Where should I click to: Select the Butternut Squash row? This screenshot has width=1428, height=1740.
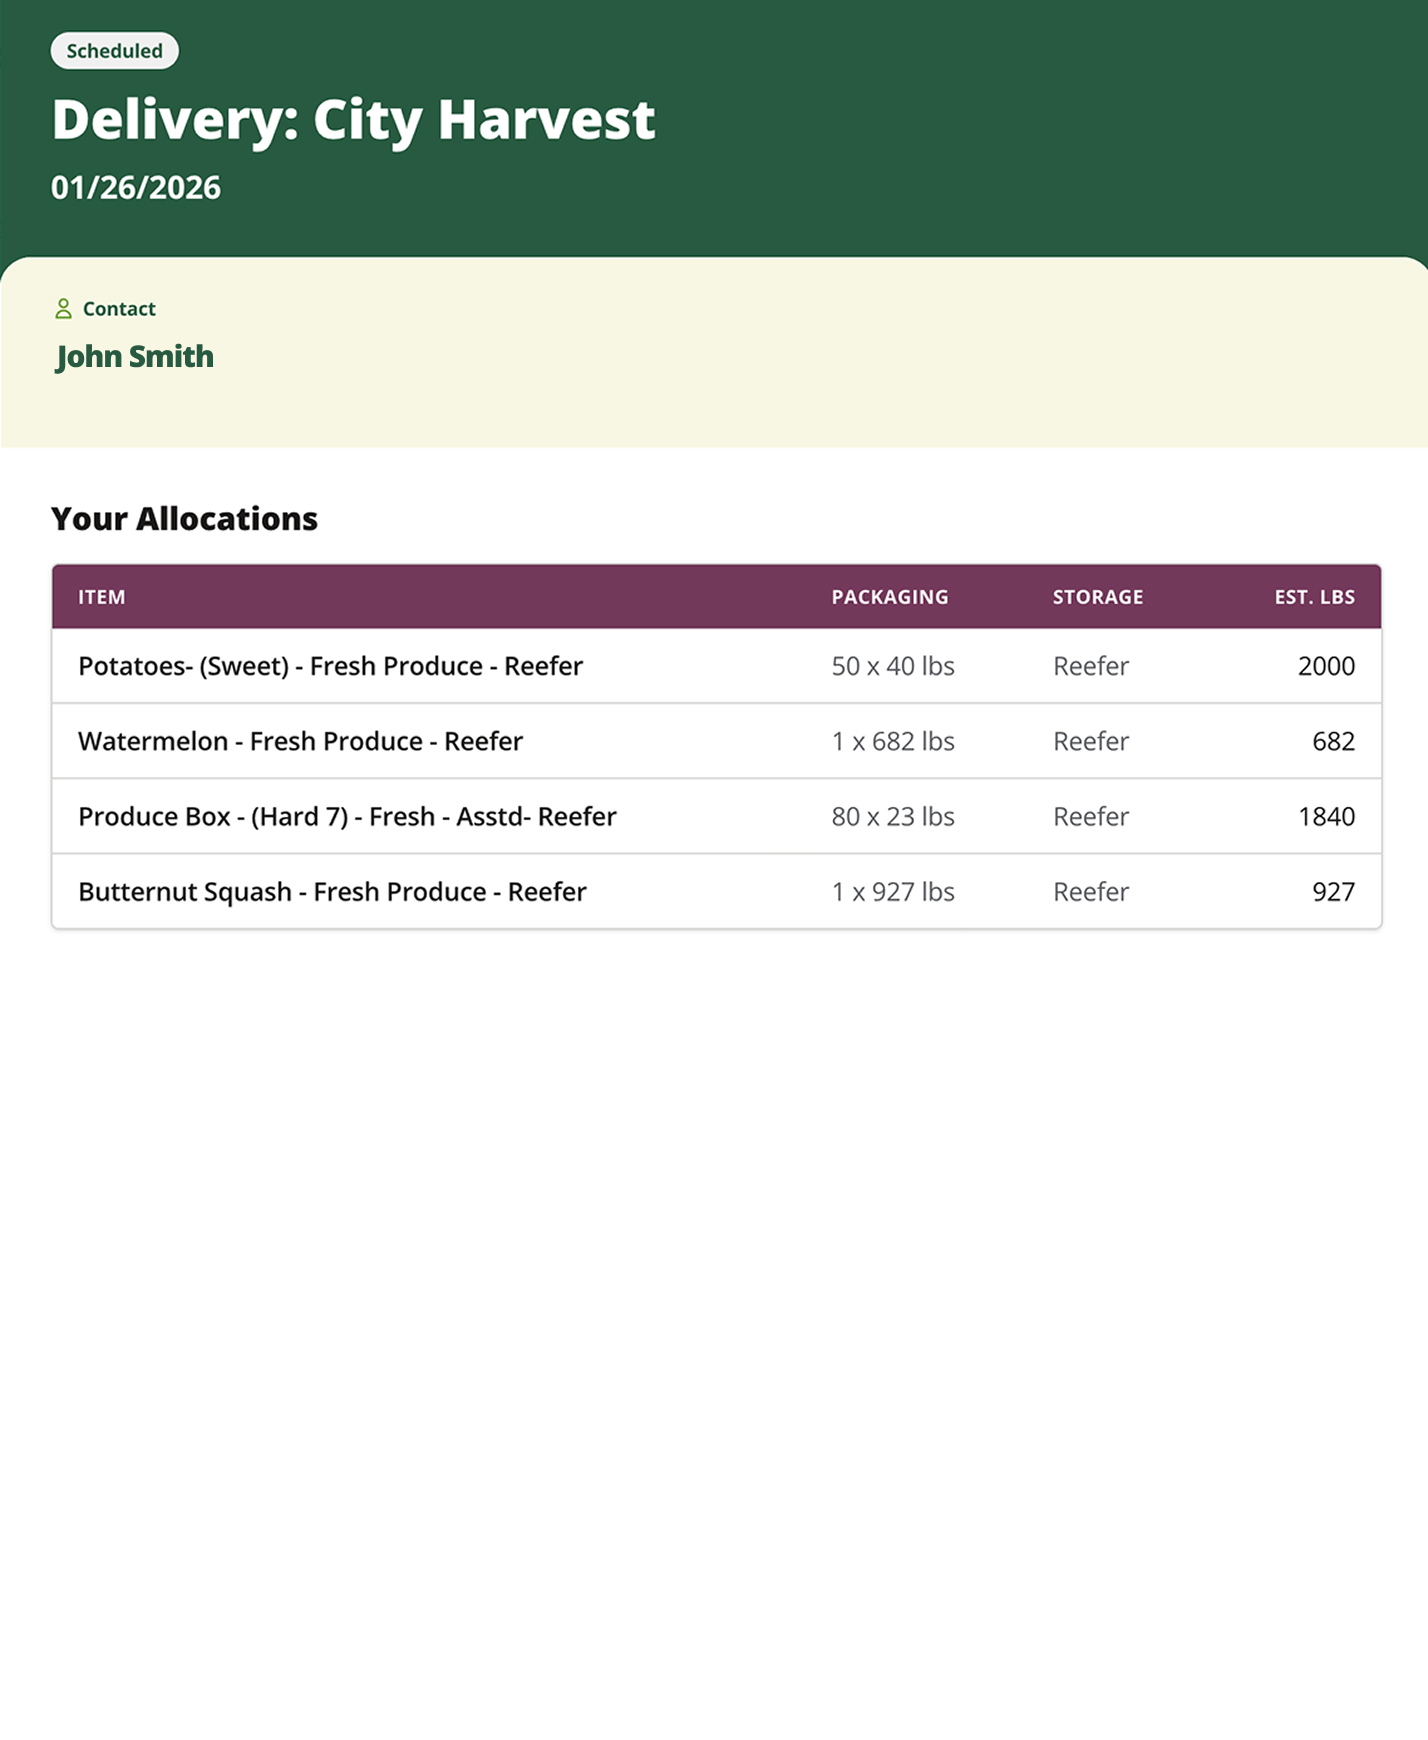pyautogui.click(x=332, y=892)
